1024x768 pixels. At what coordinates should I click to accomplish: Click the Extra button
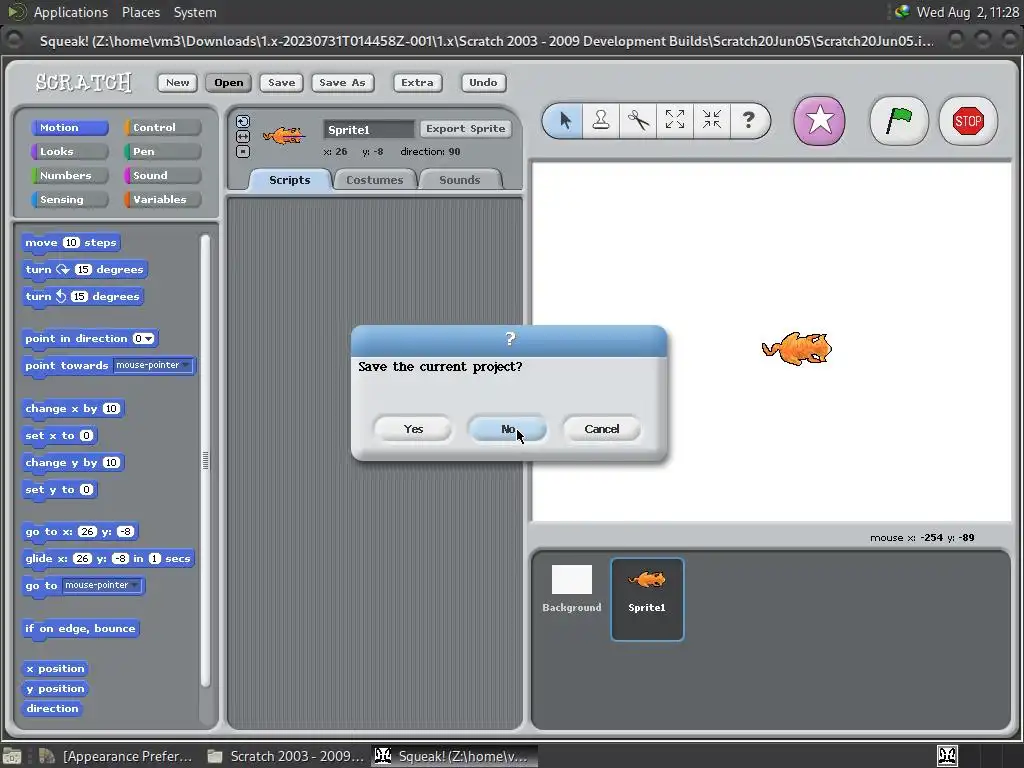[x=417, y=82]
